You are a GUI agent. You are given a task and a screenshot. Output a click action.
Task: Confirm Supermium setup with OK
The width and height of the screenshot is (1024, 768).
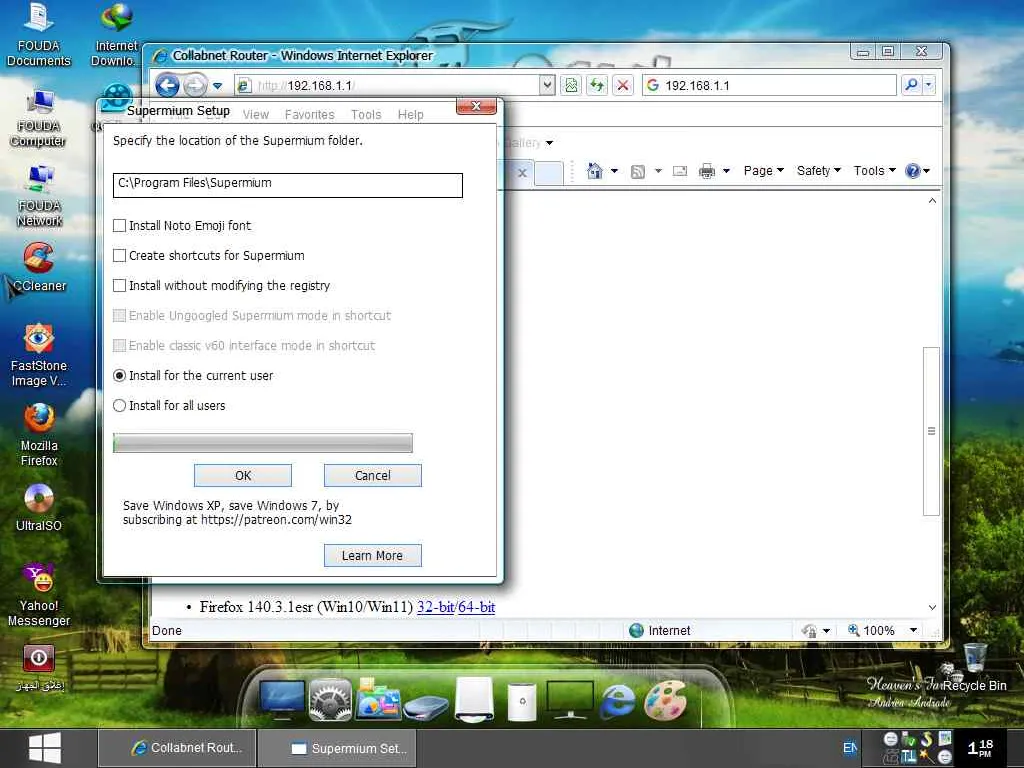[243, 475]
